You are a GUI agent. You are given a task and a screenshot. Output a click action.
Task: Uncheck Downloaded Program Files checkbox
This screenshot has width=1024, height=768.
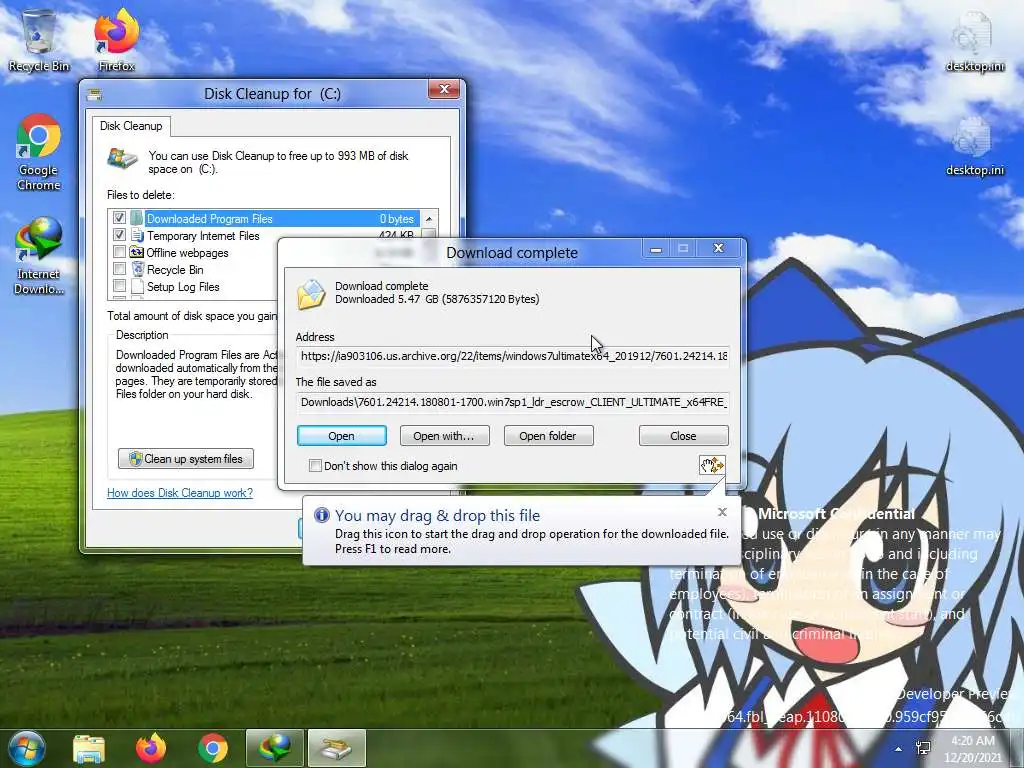coord(120,217)
